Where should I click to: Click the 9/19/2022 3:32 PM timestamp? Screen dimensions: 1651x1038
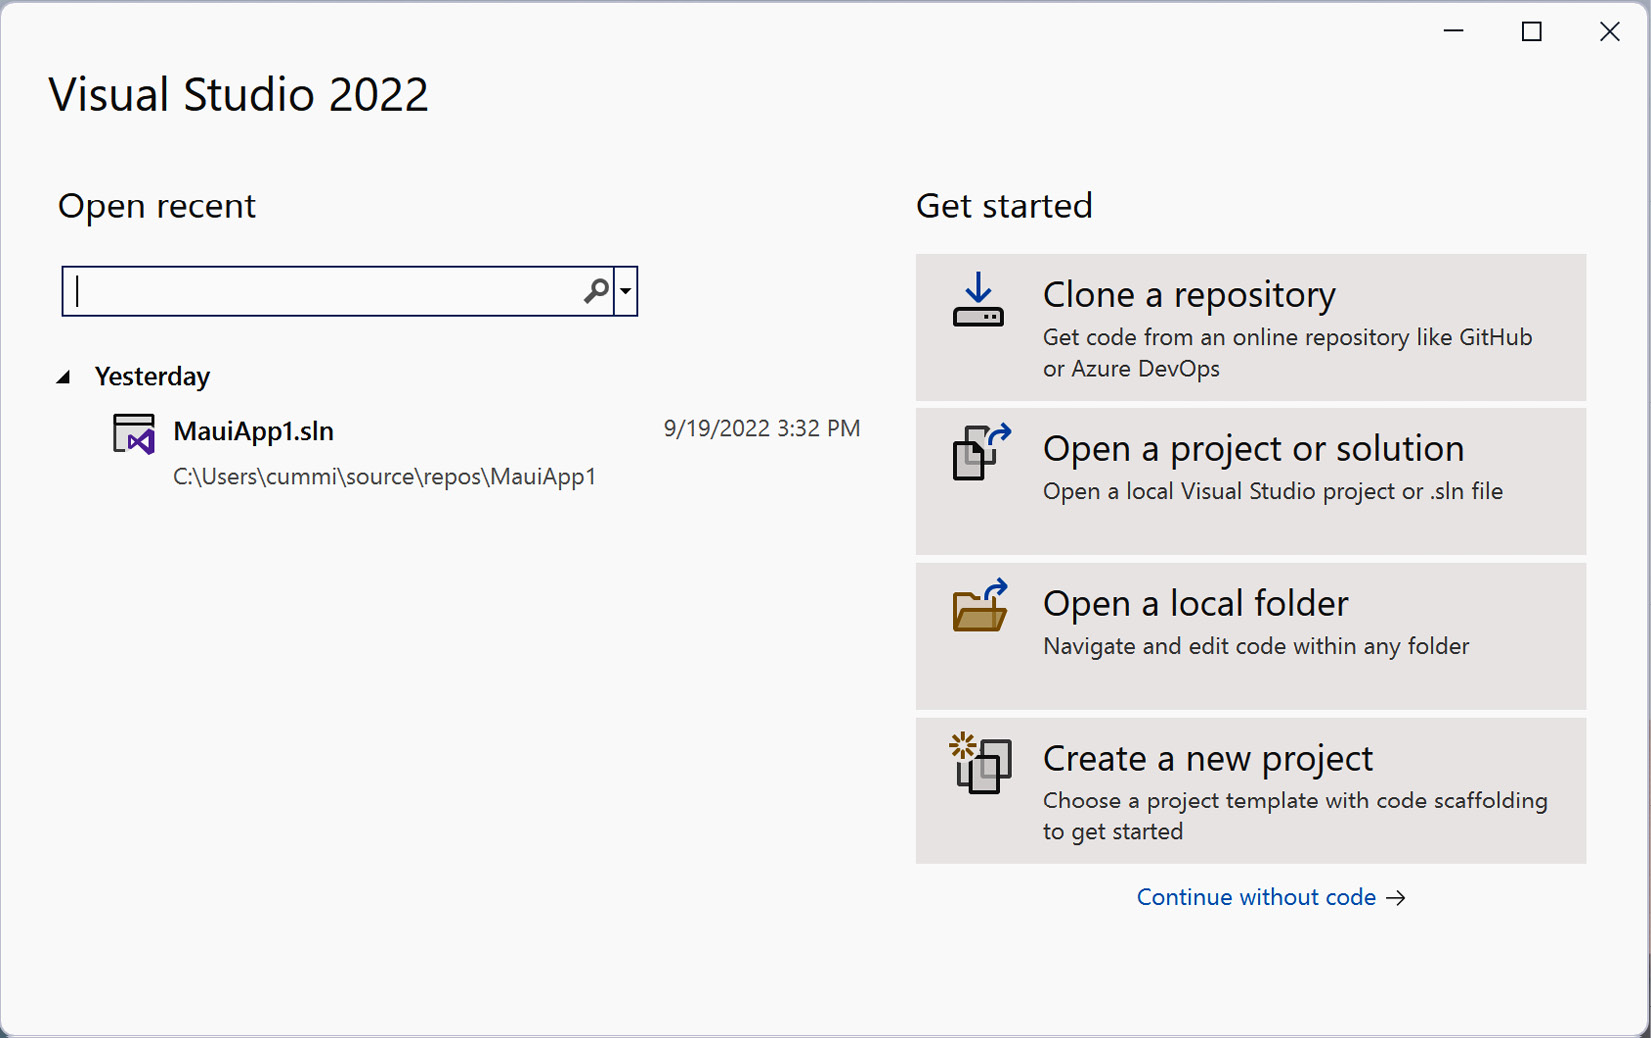coord(762,428)
